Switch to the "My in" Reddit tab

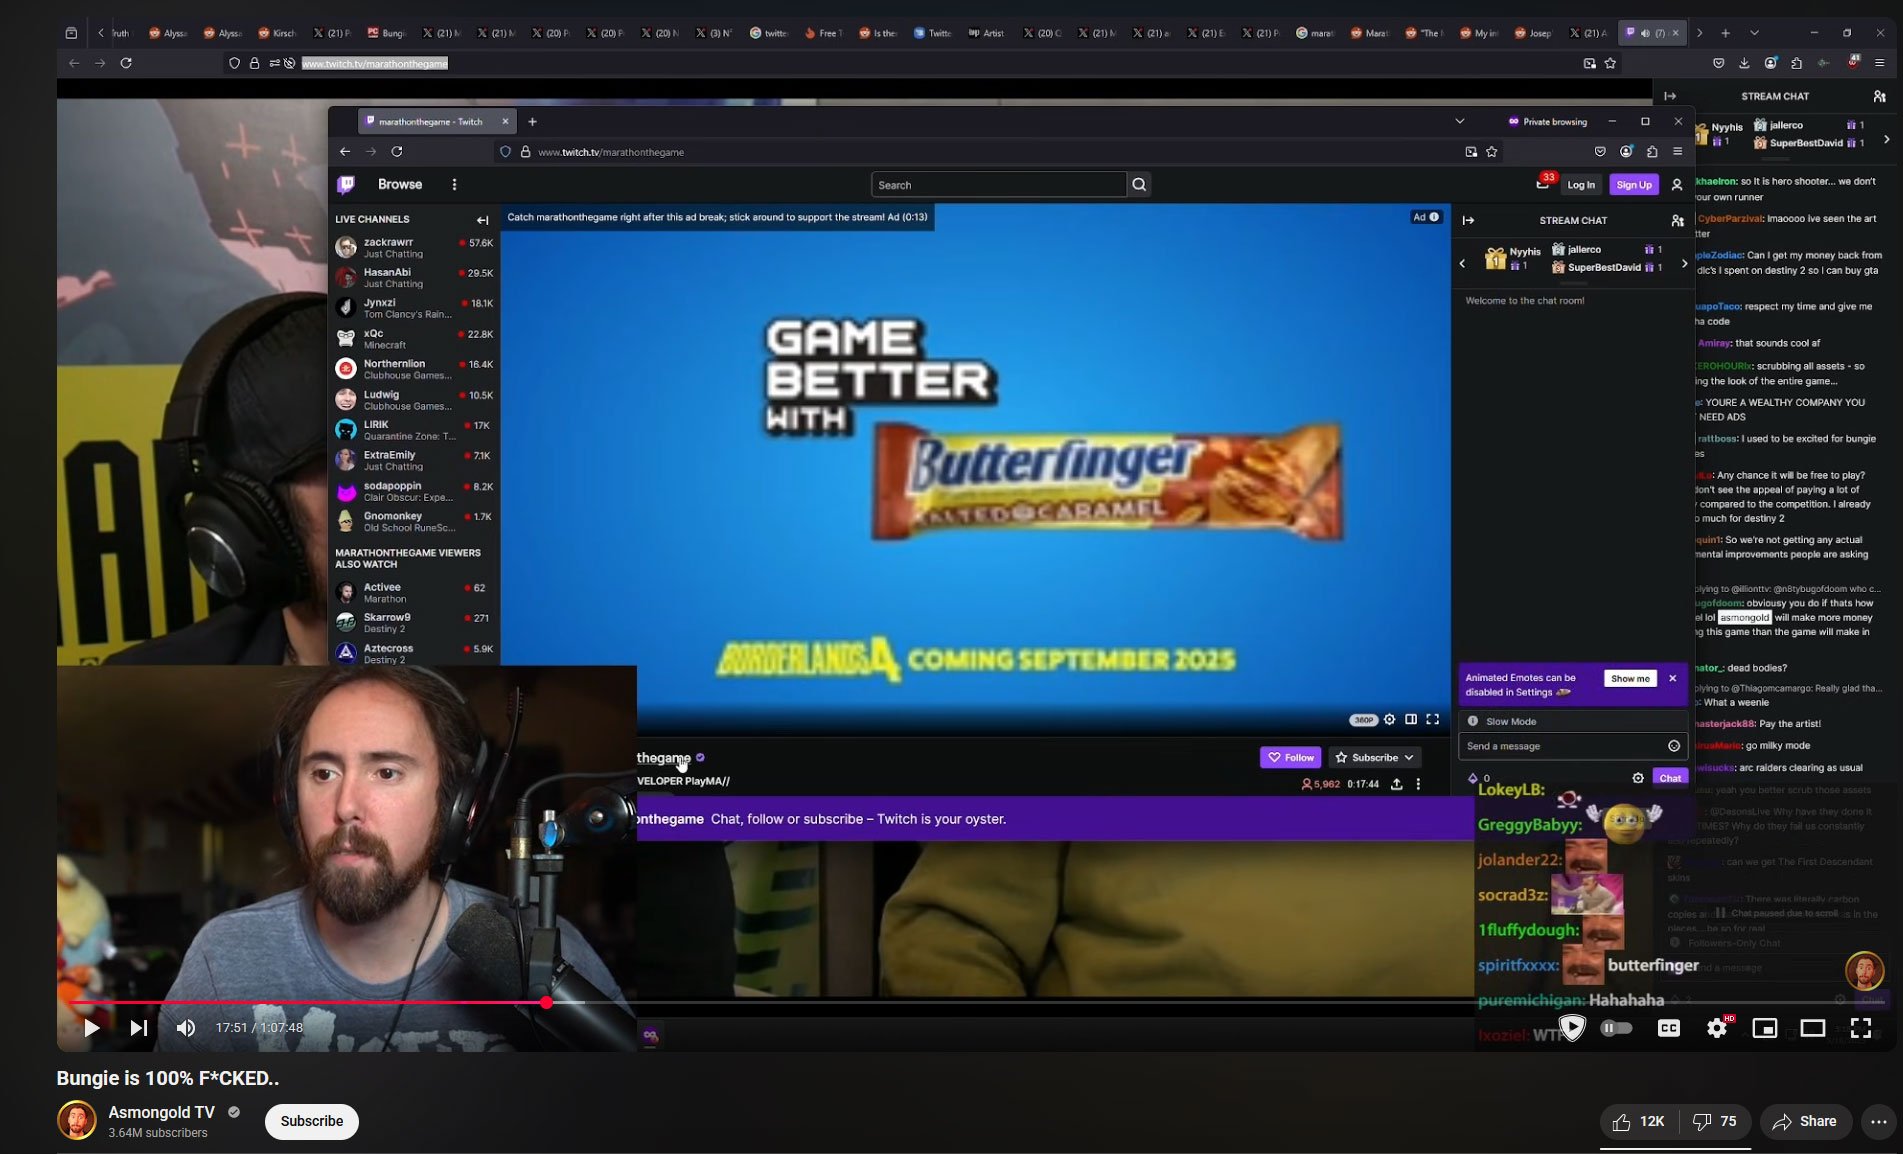pyautogui.click(x=1478, y=33)
